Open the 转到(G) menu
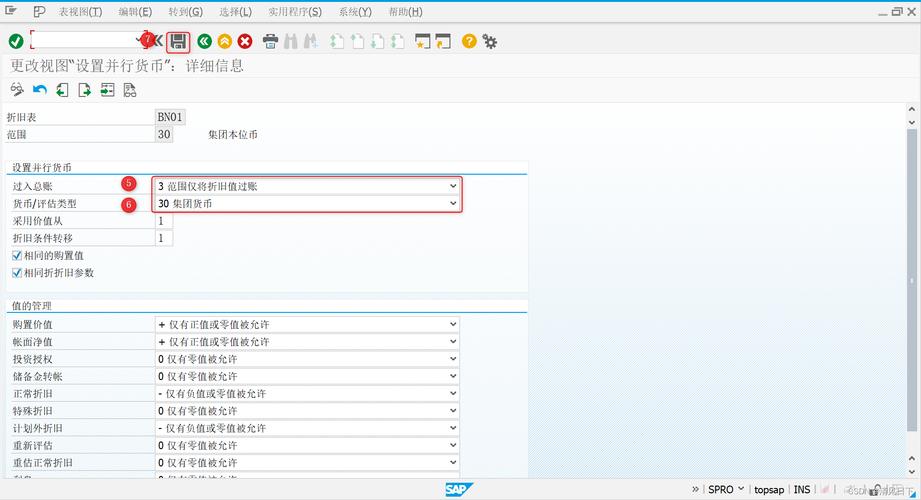Screen dimensions: 921x500 click(186, 12)
